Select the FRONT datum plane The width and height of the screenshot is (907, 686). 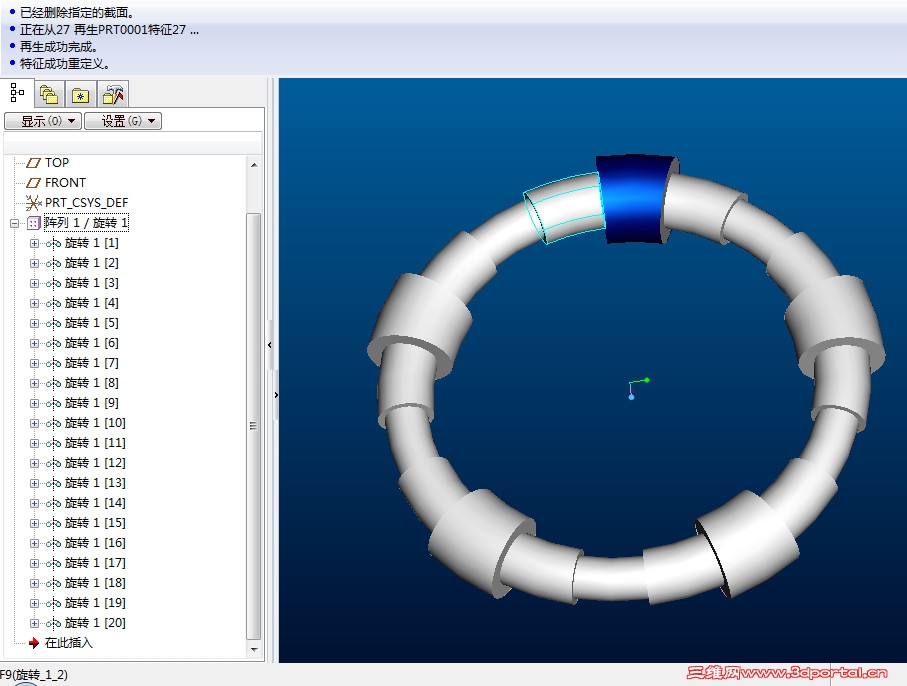[x=65, y=183]
